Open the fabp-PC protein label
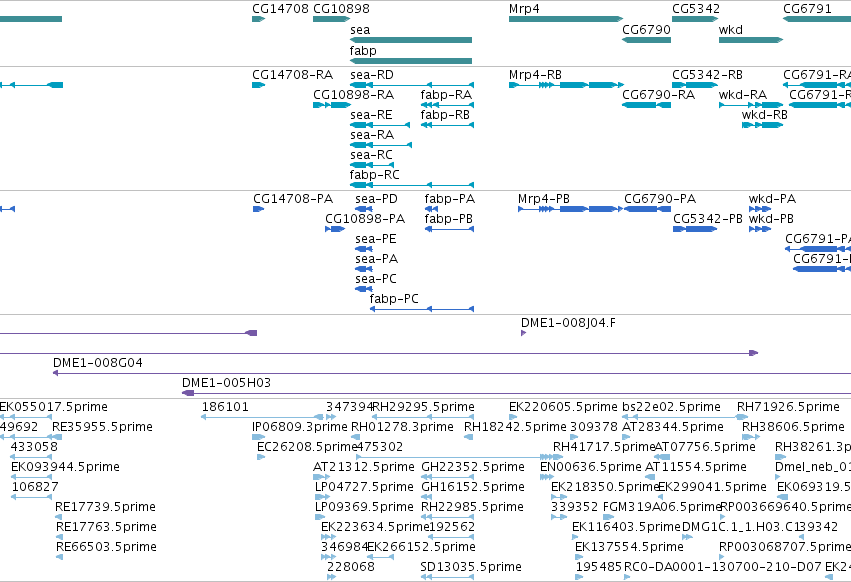Screen dimensions: 851x582 click(394, 299)
